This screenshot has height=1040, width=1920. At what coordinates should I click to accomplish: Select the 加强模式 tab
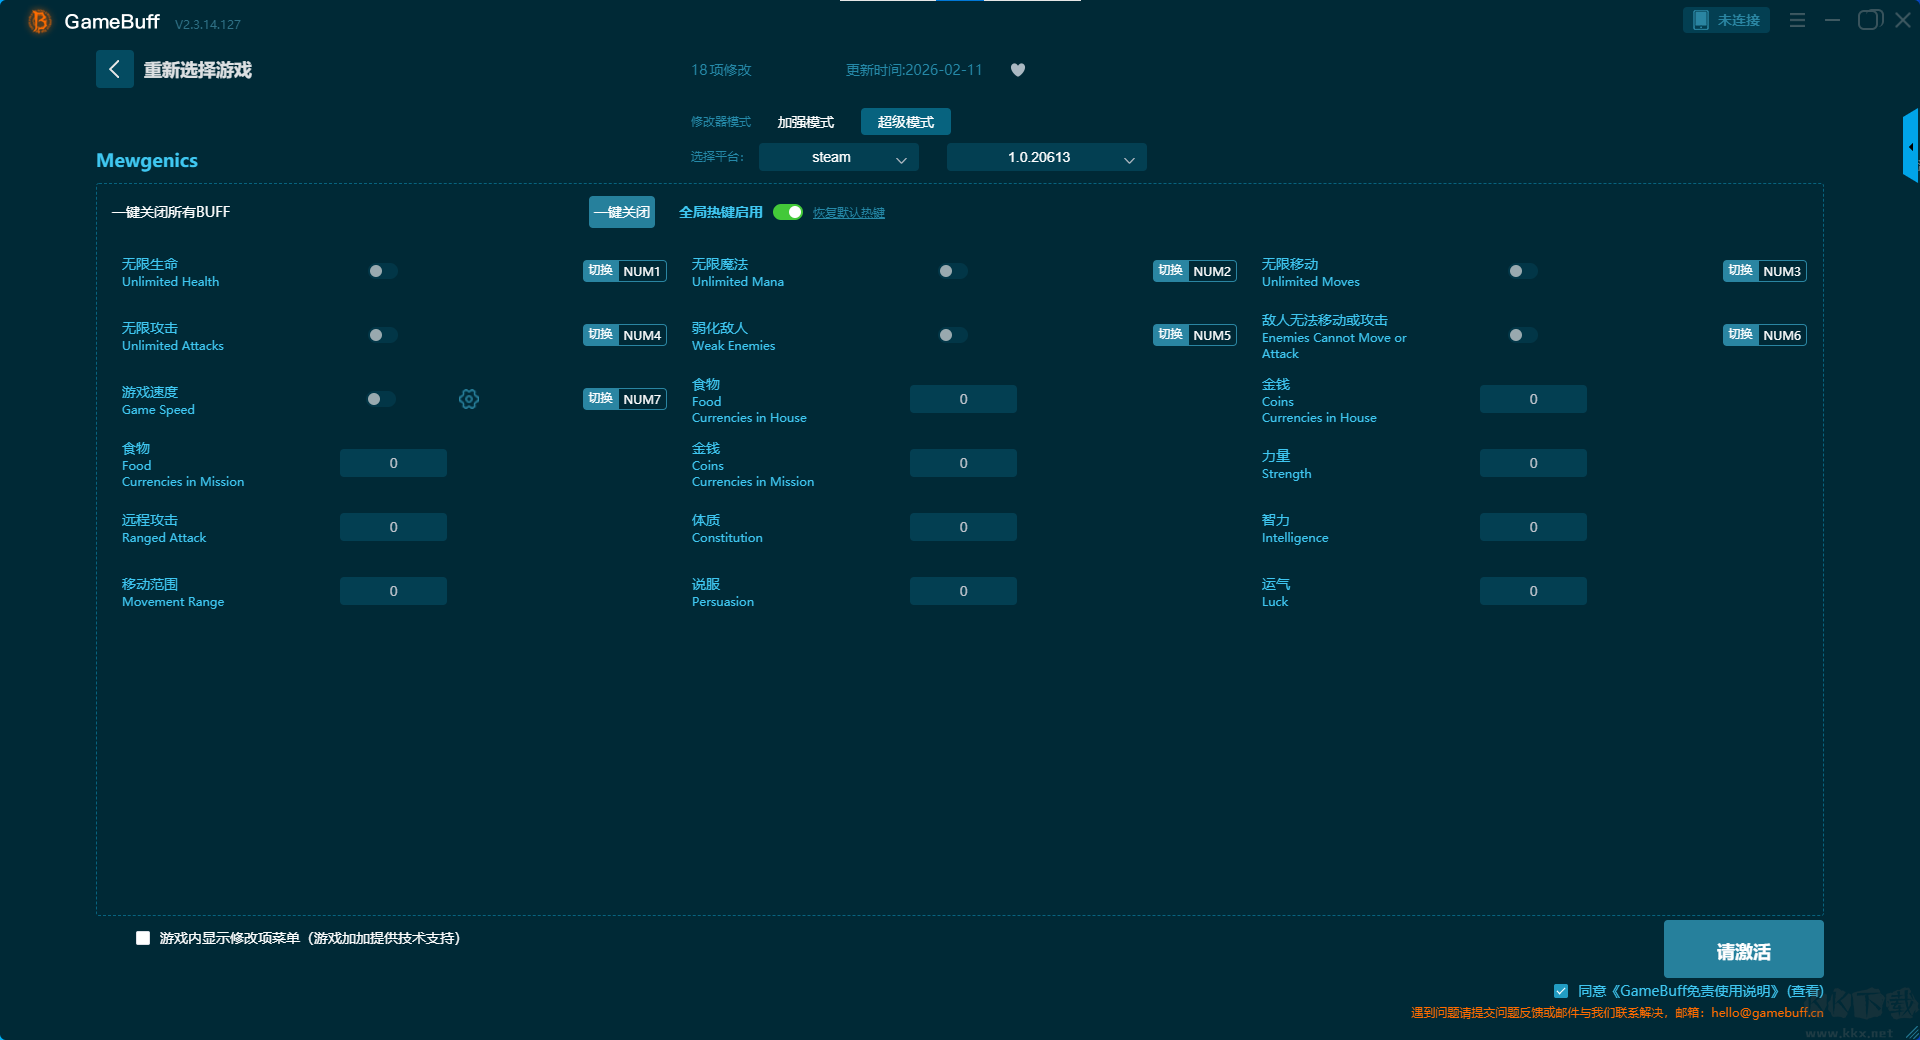tap(805, 122)
